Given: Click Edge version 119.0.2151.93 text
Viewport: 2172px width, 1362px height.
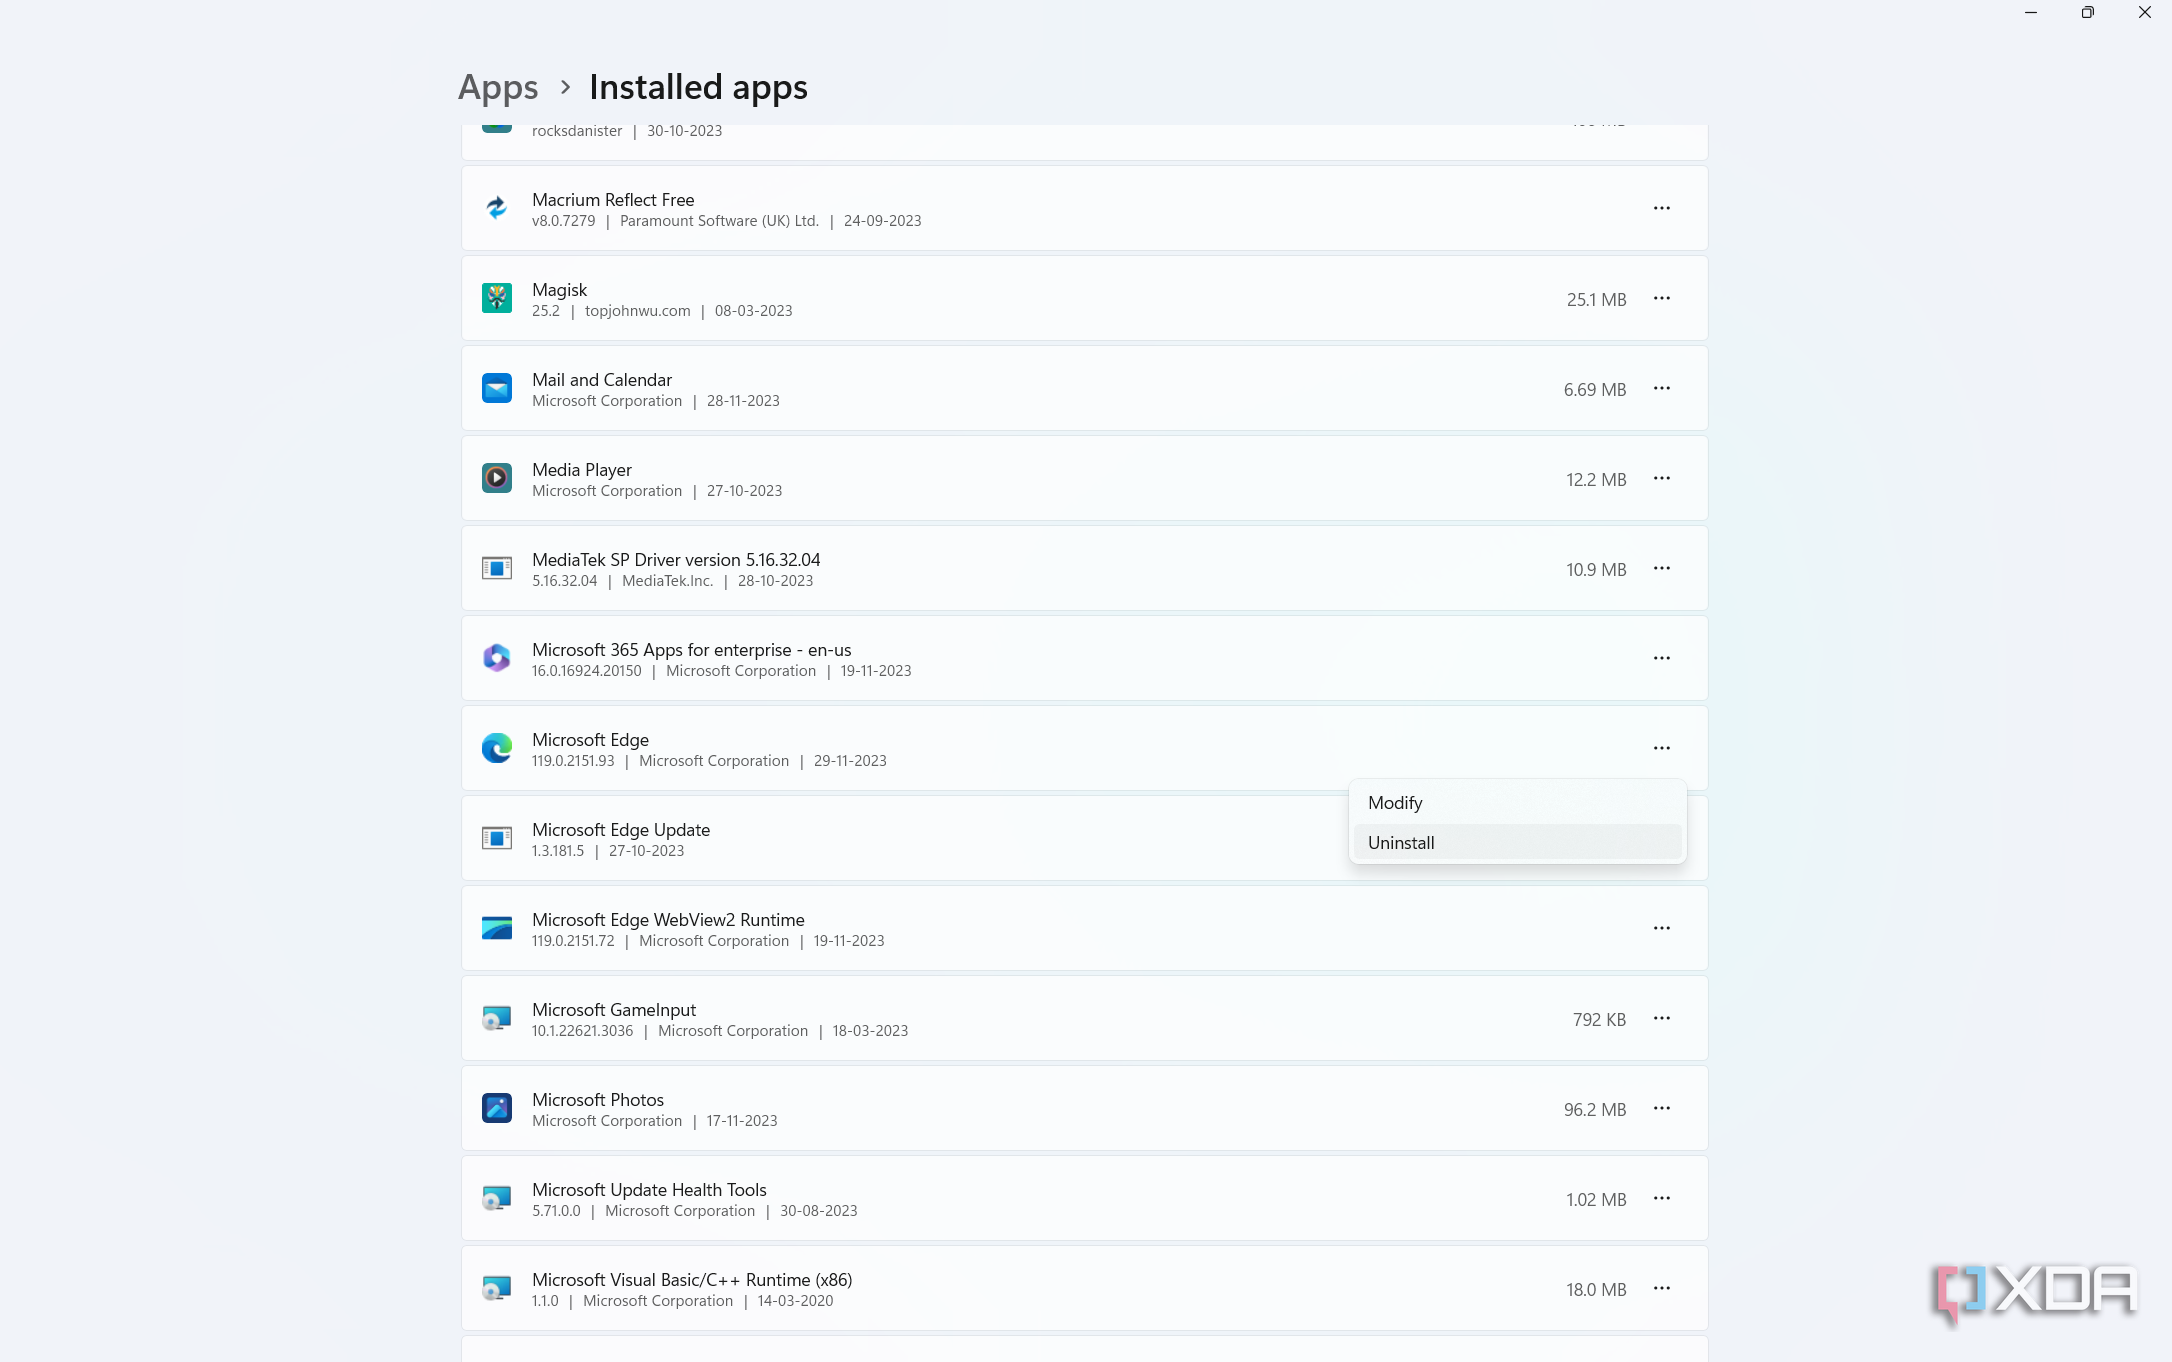Looking at the screenshot, I should coord(573,761).
